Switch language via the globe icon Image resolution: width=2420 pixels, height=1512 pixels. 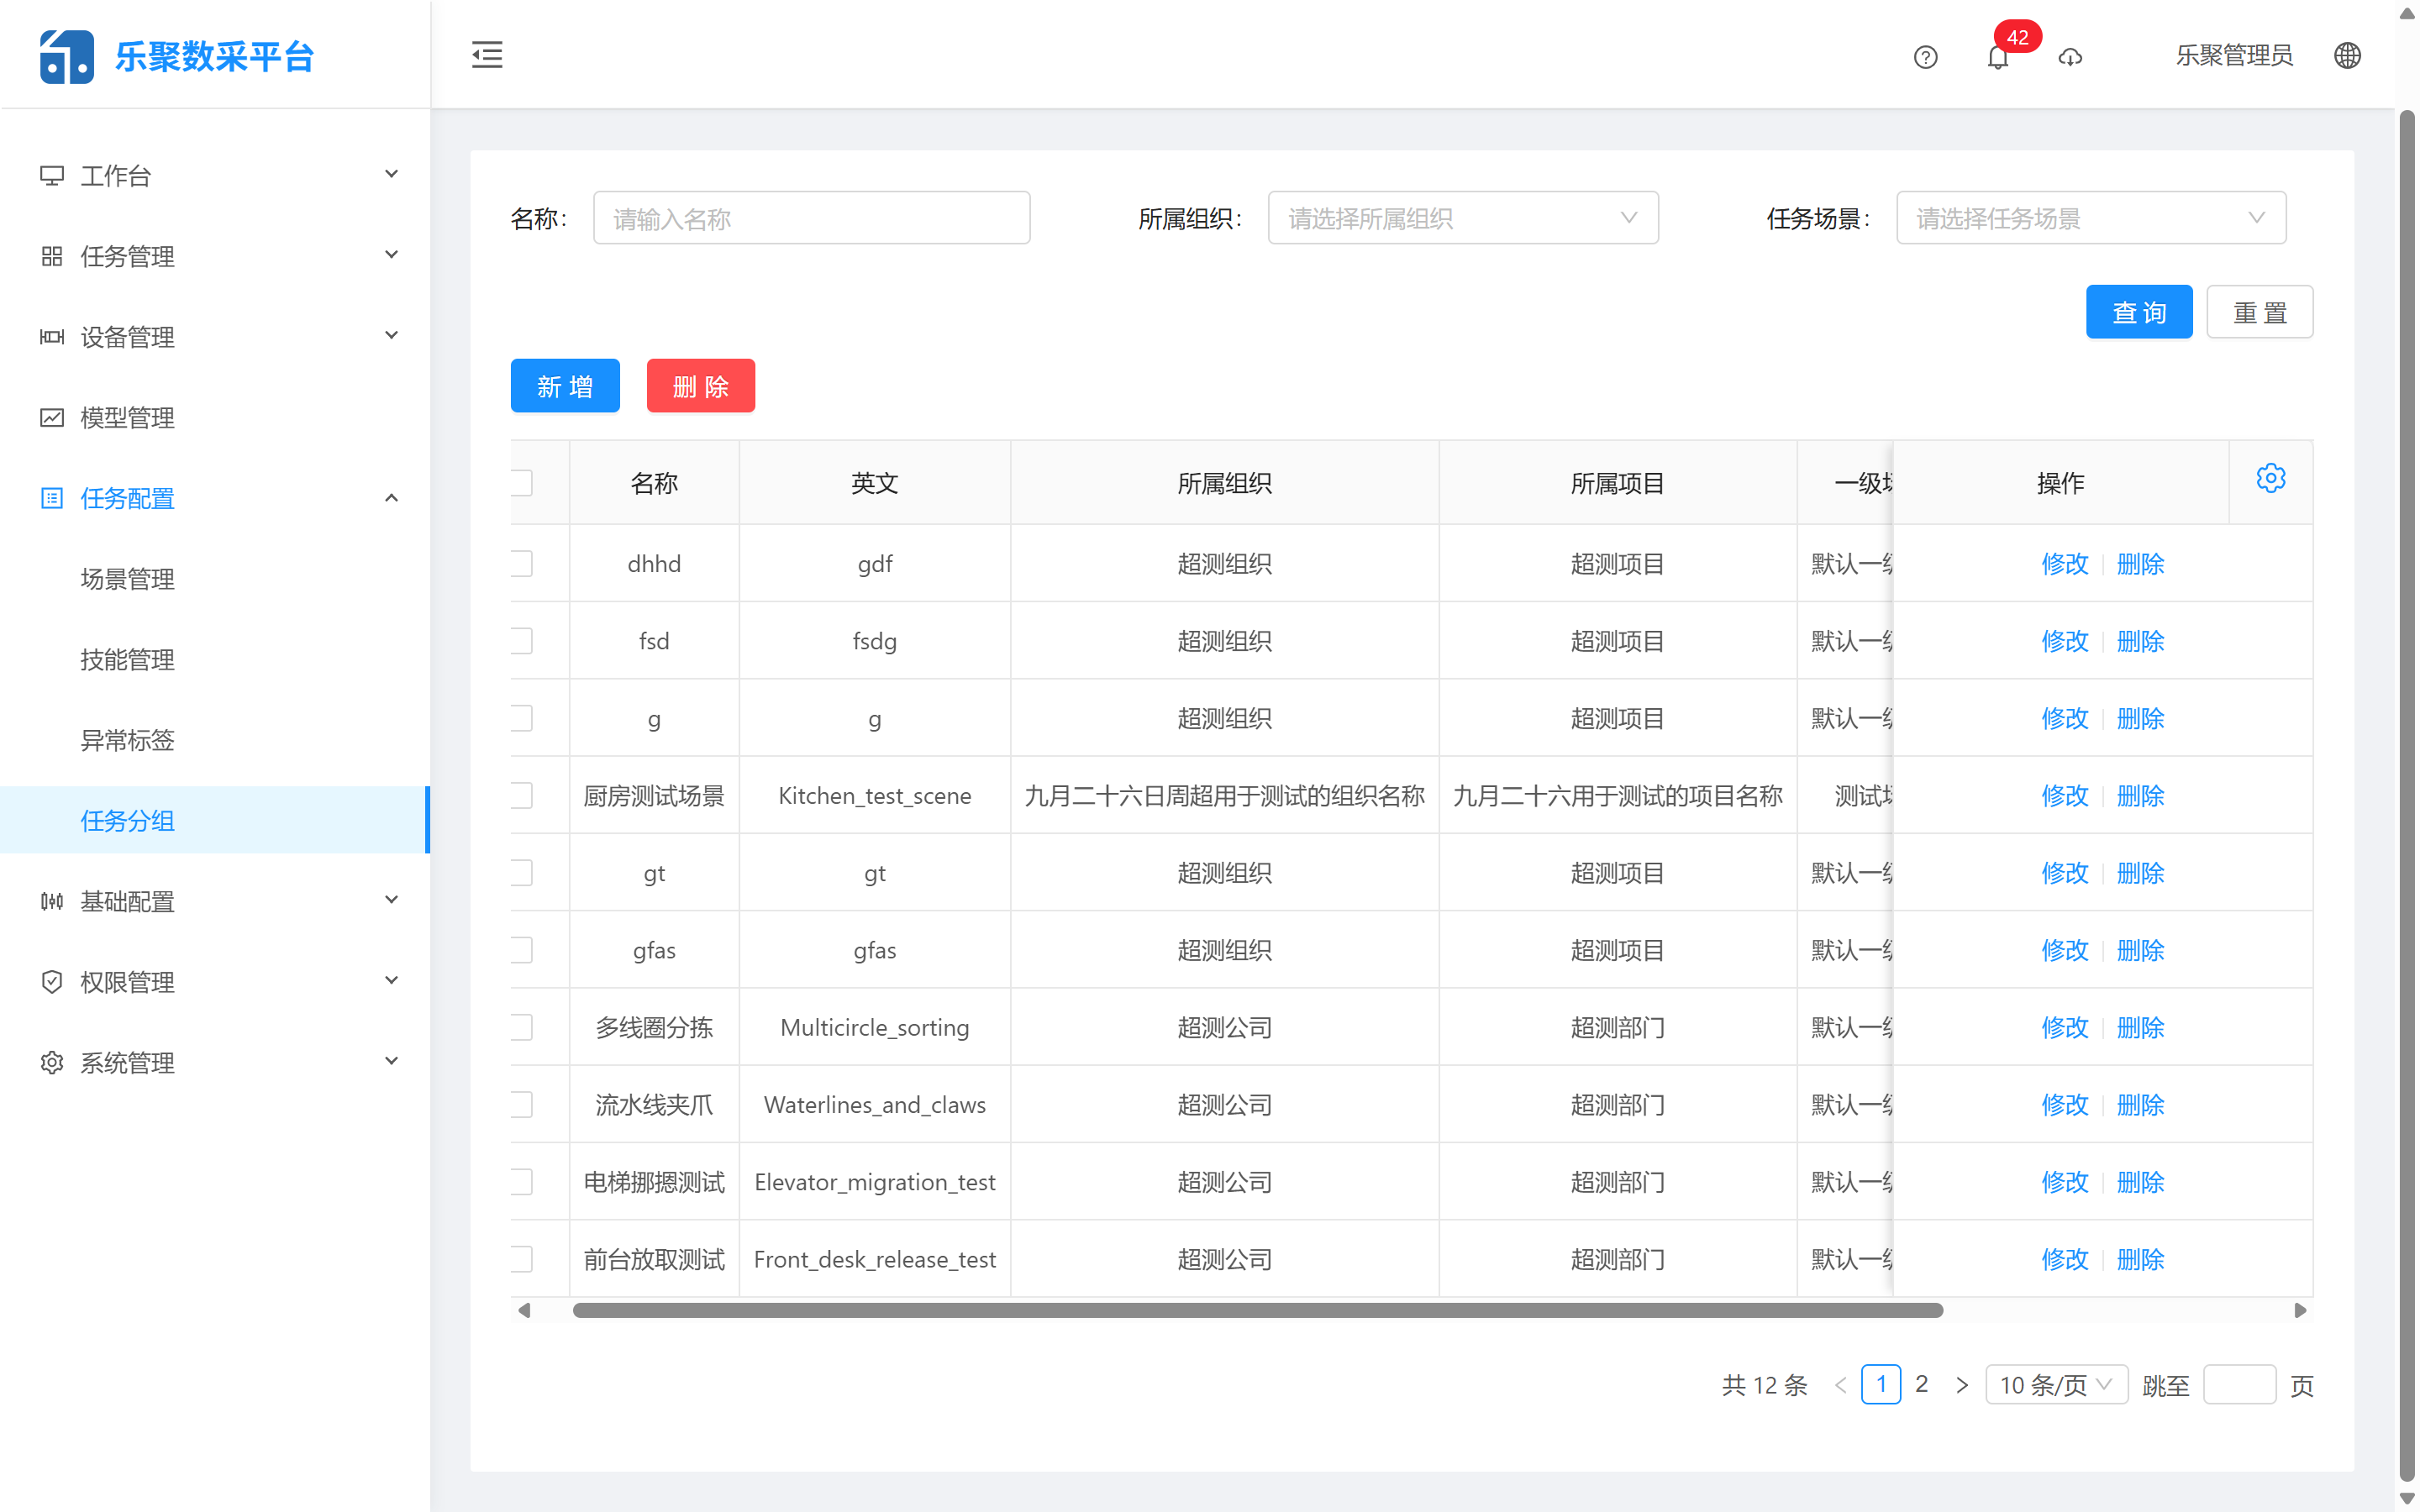[x=2347, y=55]
